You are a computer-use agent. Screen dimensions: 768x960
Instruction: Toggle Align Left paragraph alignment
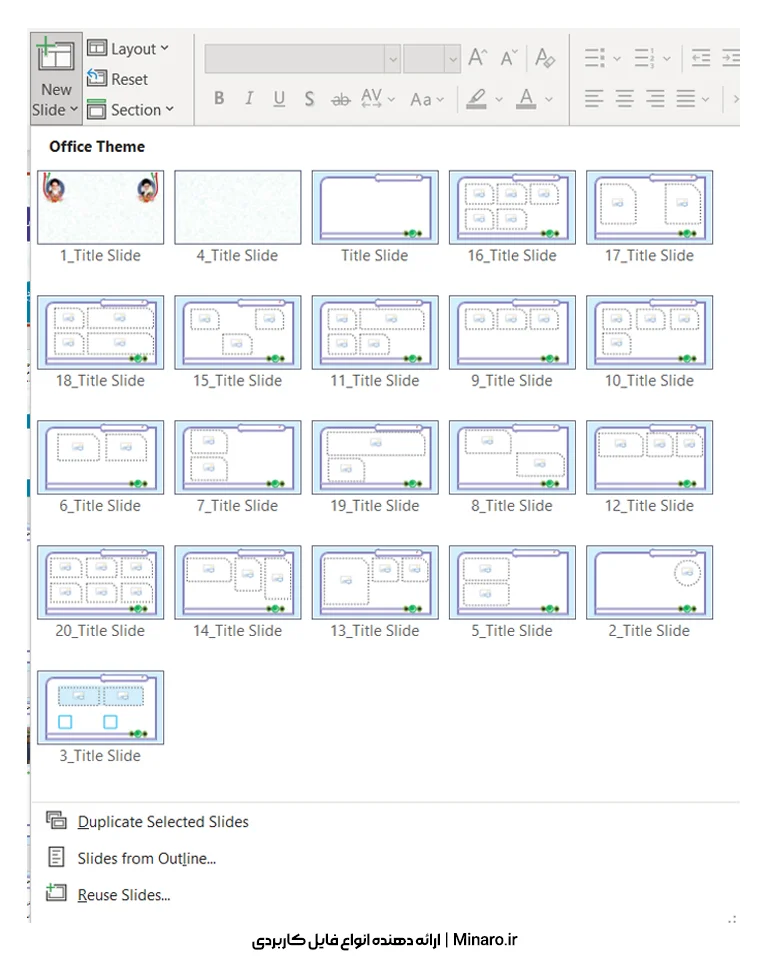point(594,99)
